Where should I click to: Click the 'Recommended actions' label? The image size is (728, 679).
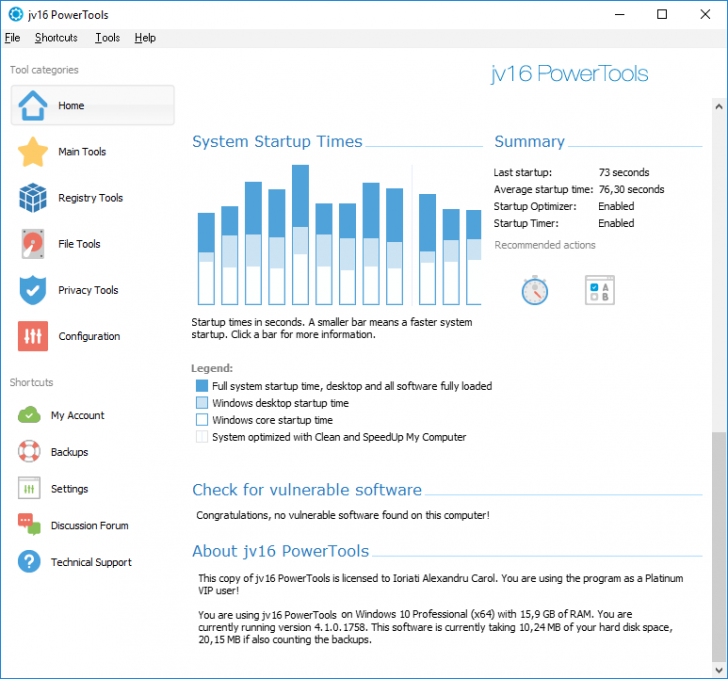pos(545,245)
